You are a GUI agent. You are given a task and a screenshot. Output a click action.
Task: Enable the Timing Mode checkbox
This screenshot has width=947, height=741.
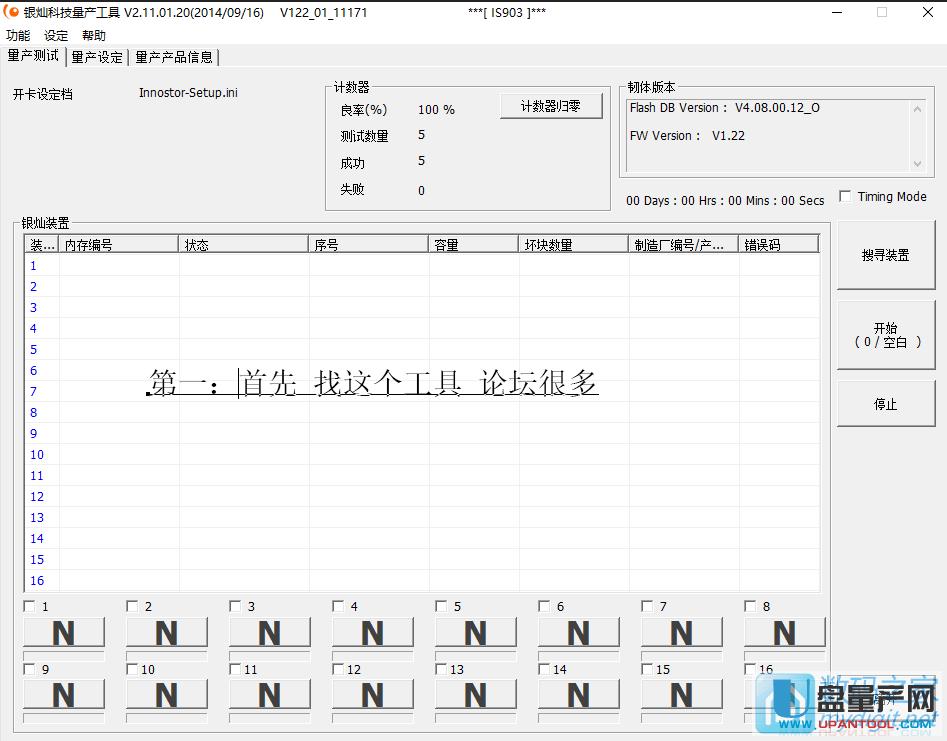[x=845, y=196]
